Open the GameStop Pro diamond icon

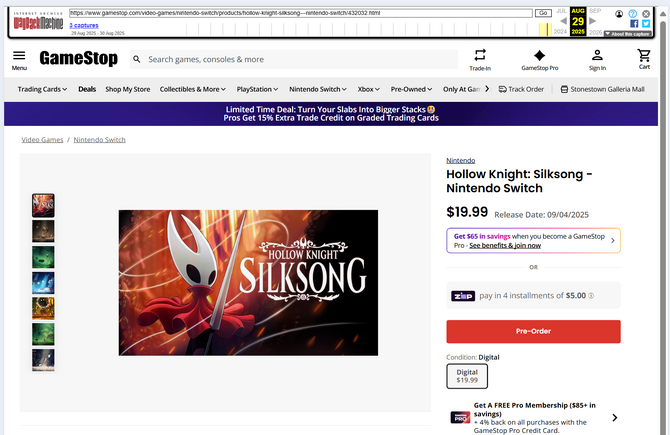pyautogui.click(x=539, y=55)
